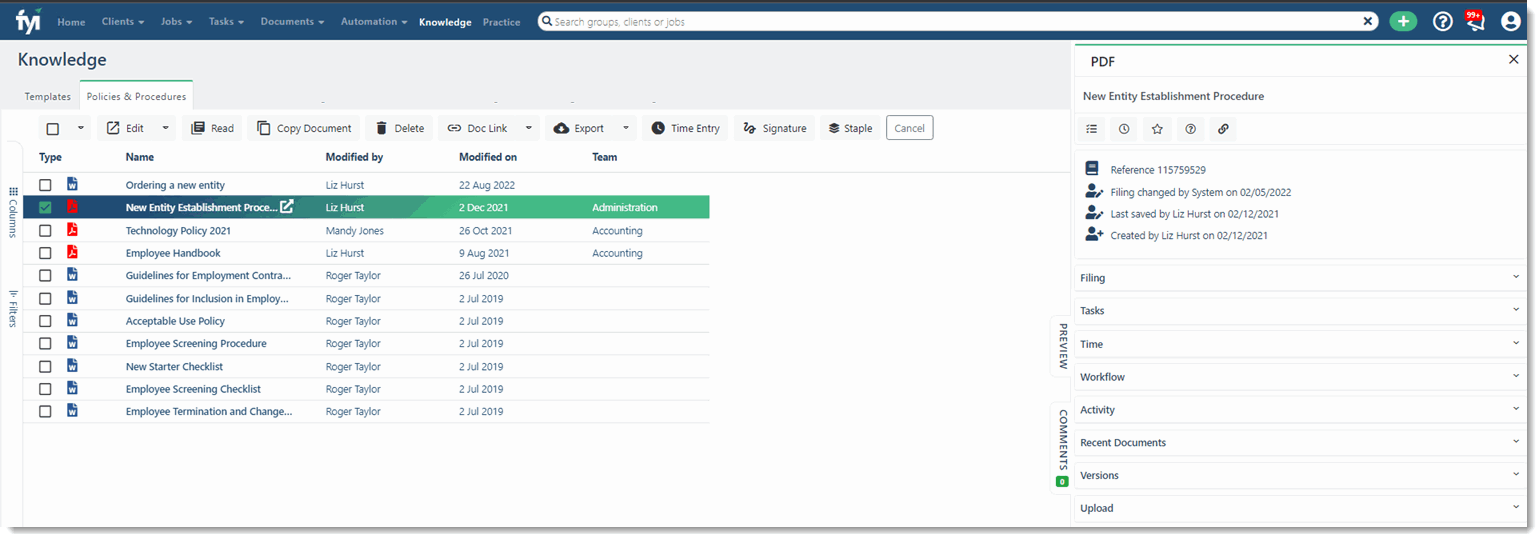Expand the Activity section
1536x534 pixels.
1298,410
